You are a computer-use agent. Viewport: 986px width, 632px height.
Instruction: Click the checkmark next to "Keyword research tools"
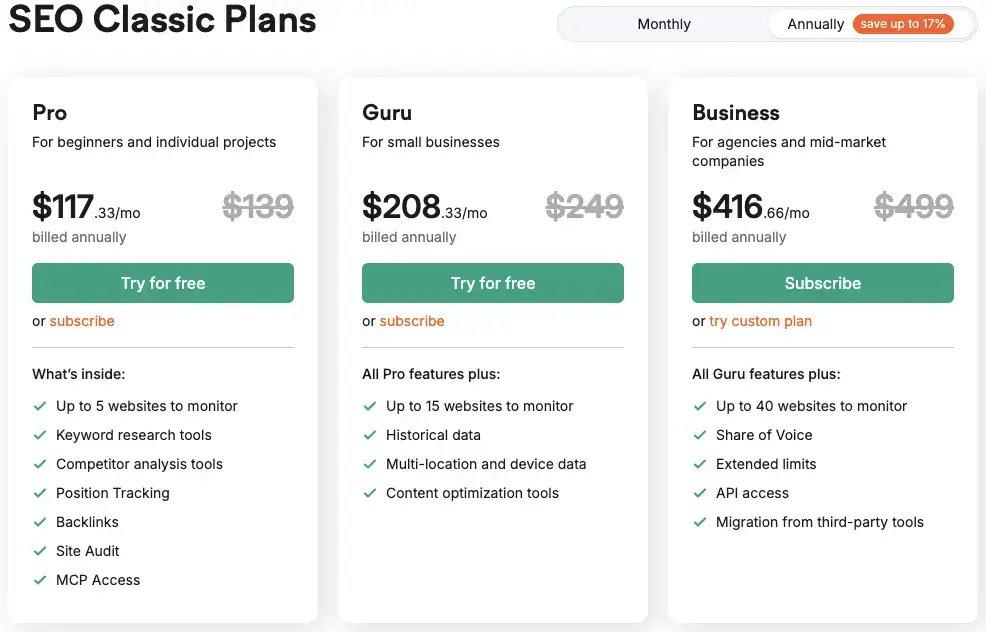point(40,435)
